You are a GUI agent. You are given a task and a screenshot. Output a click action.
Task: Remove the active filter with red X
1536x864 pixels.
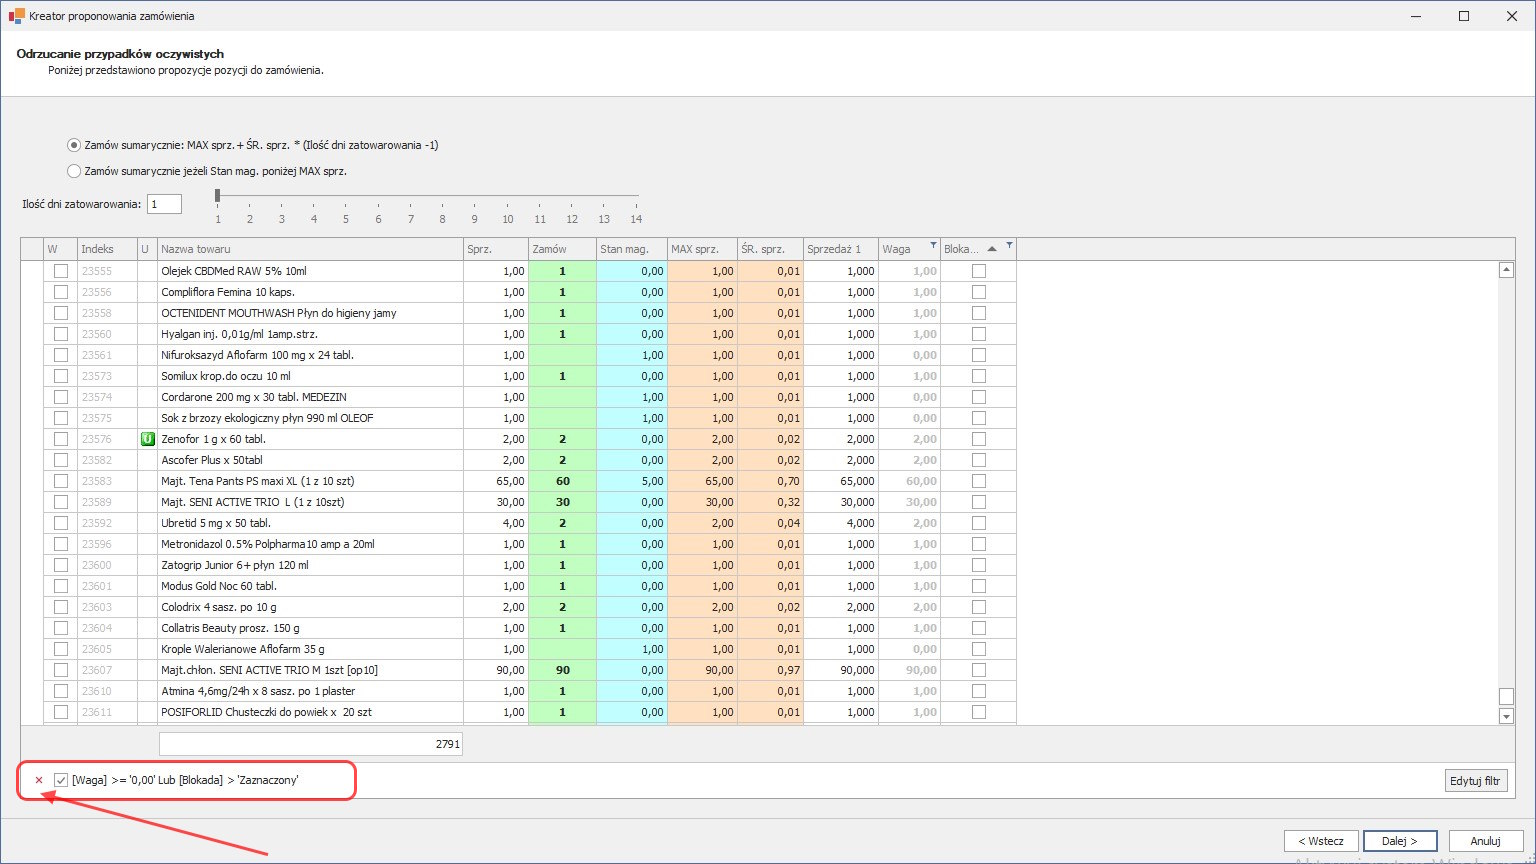pyautogui.click(x=39, y=780)
